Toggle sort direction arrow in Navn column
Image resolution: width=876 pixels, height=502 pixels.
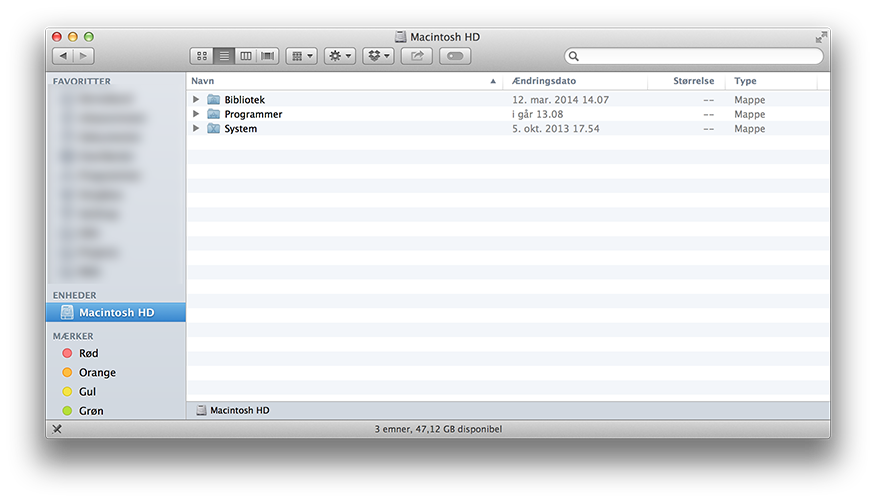coord(493,82)
